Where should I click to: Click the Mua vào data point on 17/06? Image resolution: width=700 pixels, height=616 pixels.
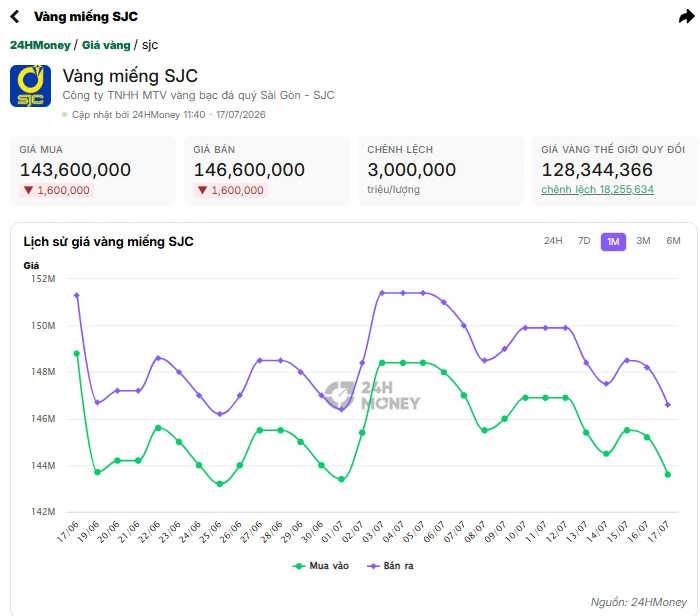(77, 354)
